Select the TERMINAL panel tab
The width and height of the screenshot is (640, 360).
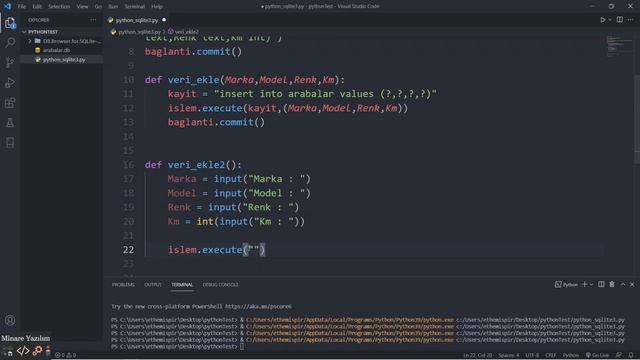coord(182,284)
